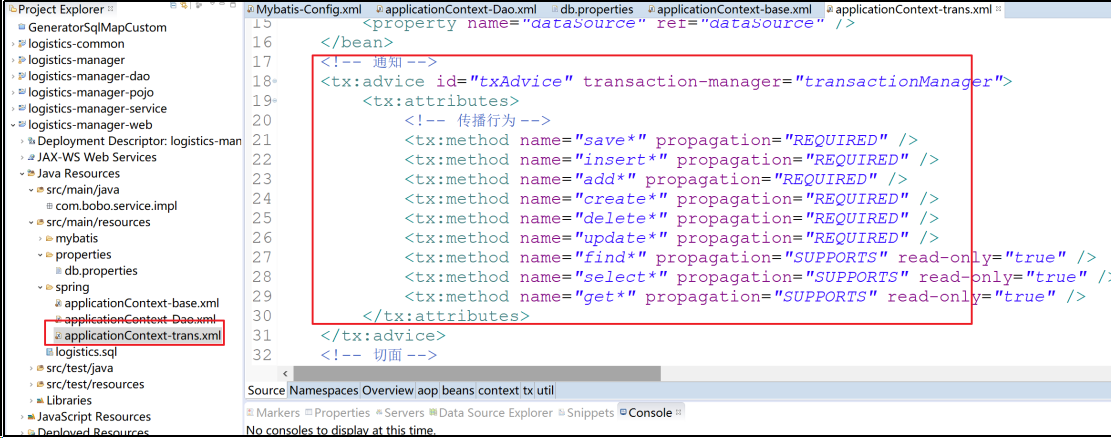Screen dimensions: 1111x438
Task: Click the logistics-common project icon
Action: tap(22, 44)
